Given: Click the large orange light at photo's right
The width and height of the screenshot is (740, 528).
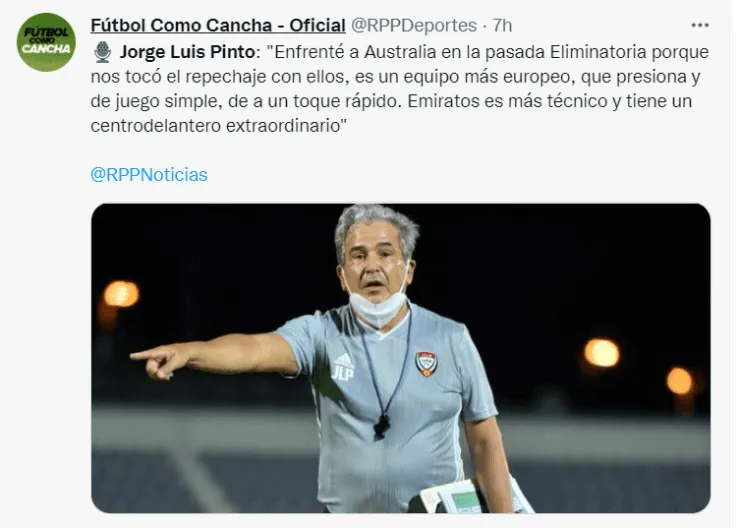Looking at the screenshot, I should click(601, 353).
